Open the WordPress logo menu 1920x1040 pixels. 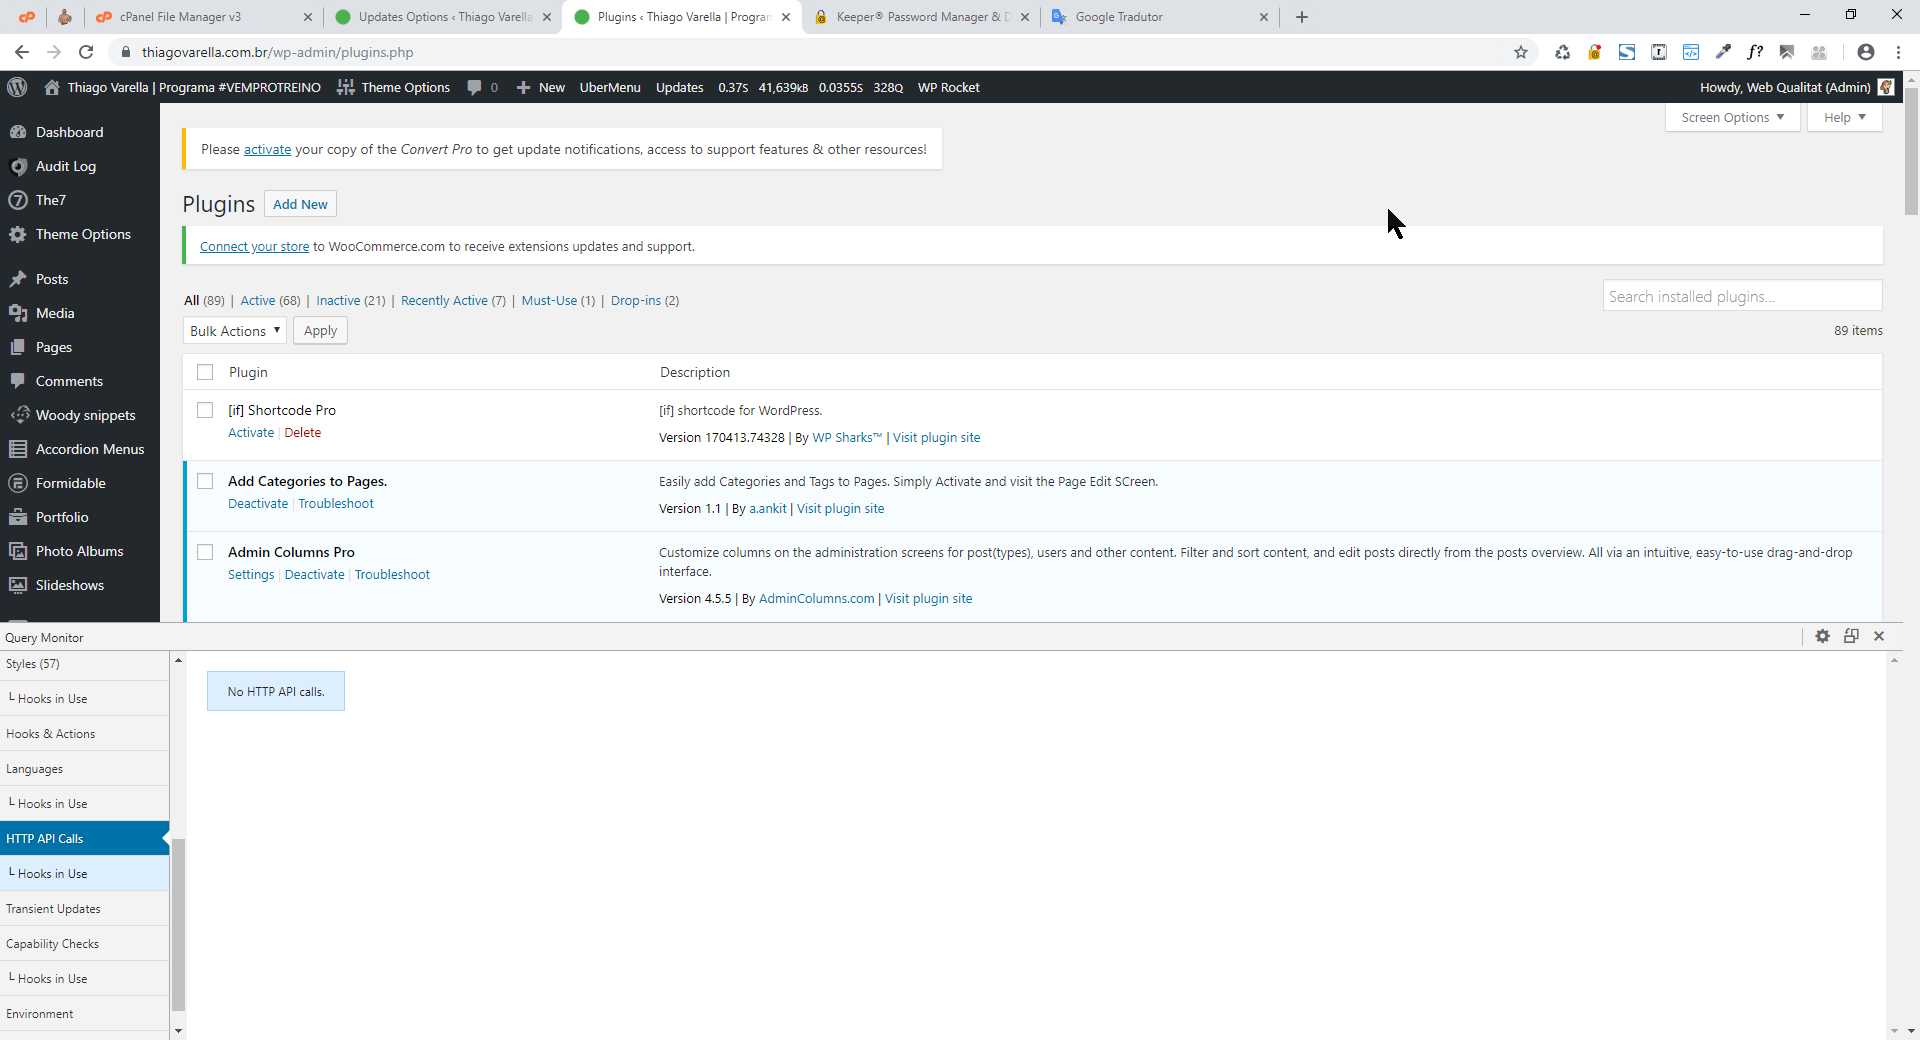coord(17,87)
